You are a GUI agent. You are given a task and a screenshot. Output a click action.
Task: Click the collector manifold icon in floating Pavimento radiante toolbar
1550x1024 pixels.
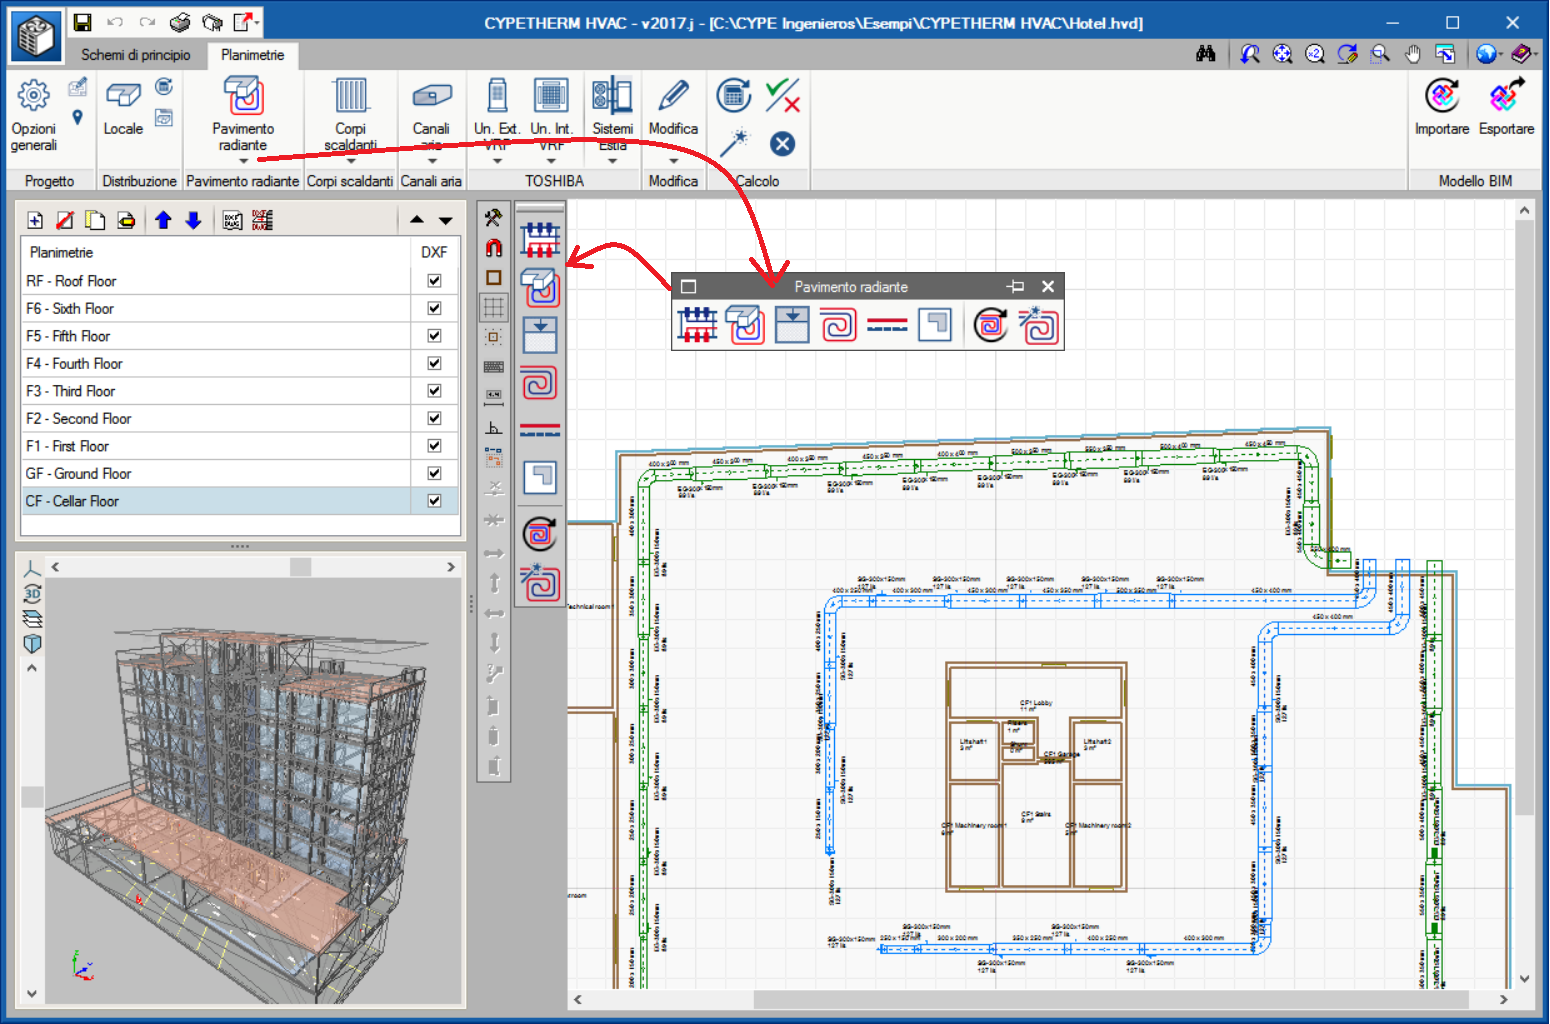697,325
